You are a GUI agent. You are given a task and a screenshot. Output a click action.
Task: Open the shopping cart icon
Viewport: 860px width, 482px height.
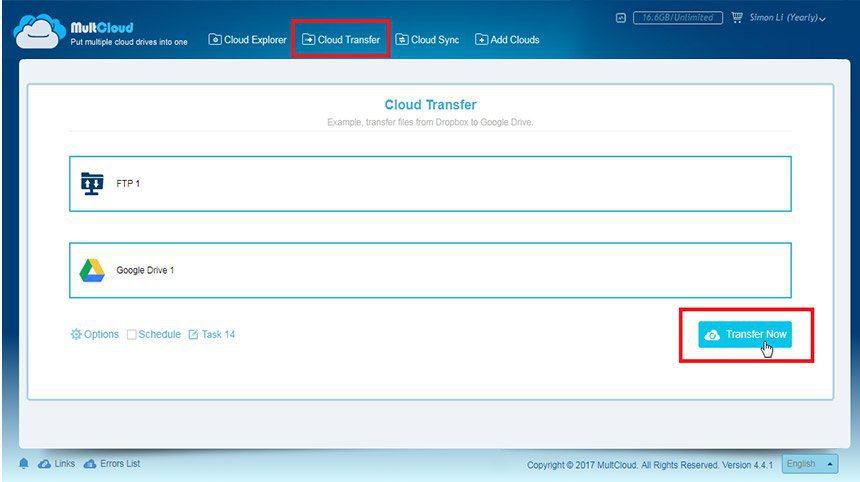coord(737,18)
